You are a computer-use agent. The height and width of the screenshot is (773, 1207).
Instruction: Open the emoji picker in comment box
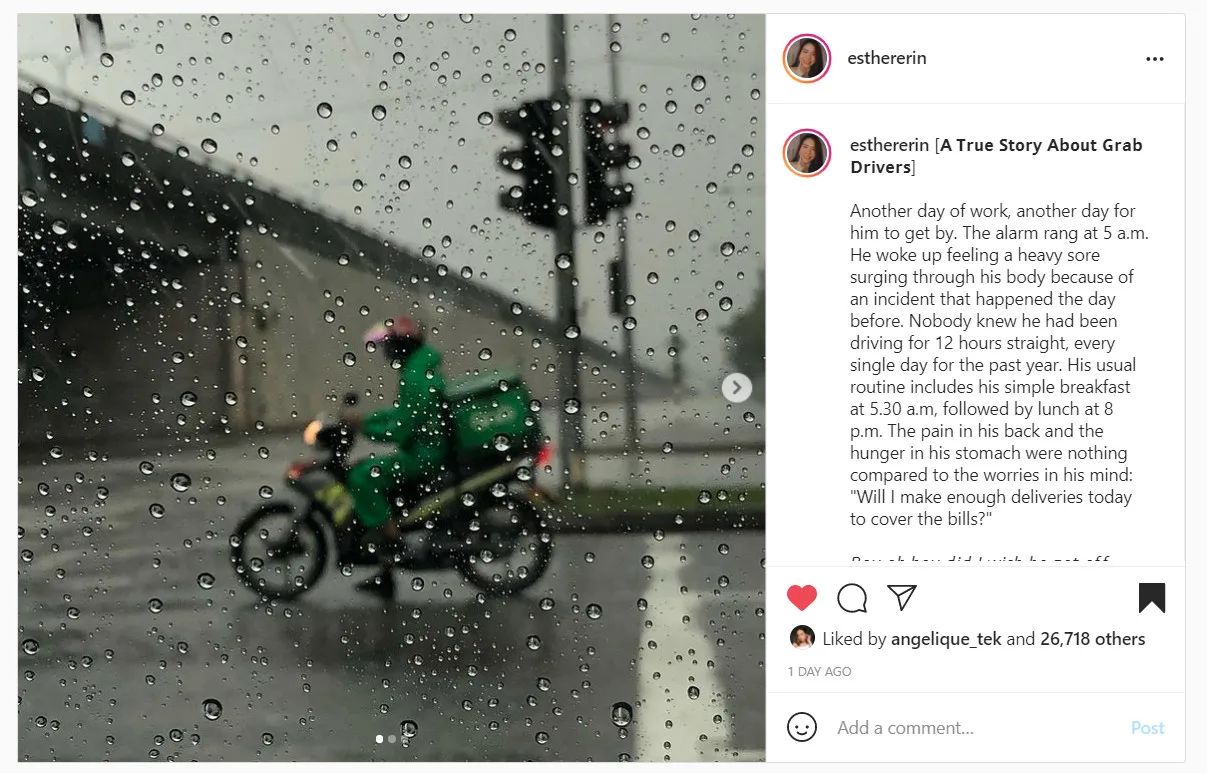(802, 727)
